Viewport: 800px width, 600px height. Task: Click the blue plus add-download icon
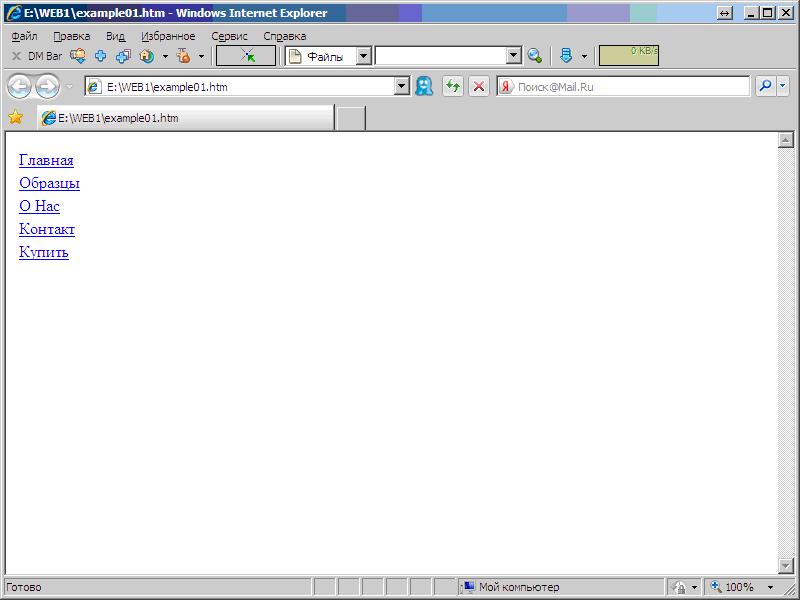coord(101,56)
